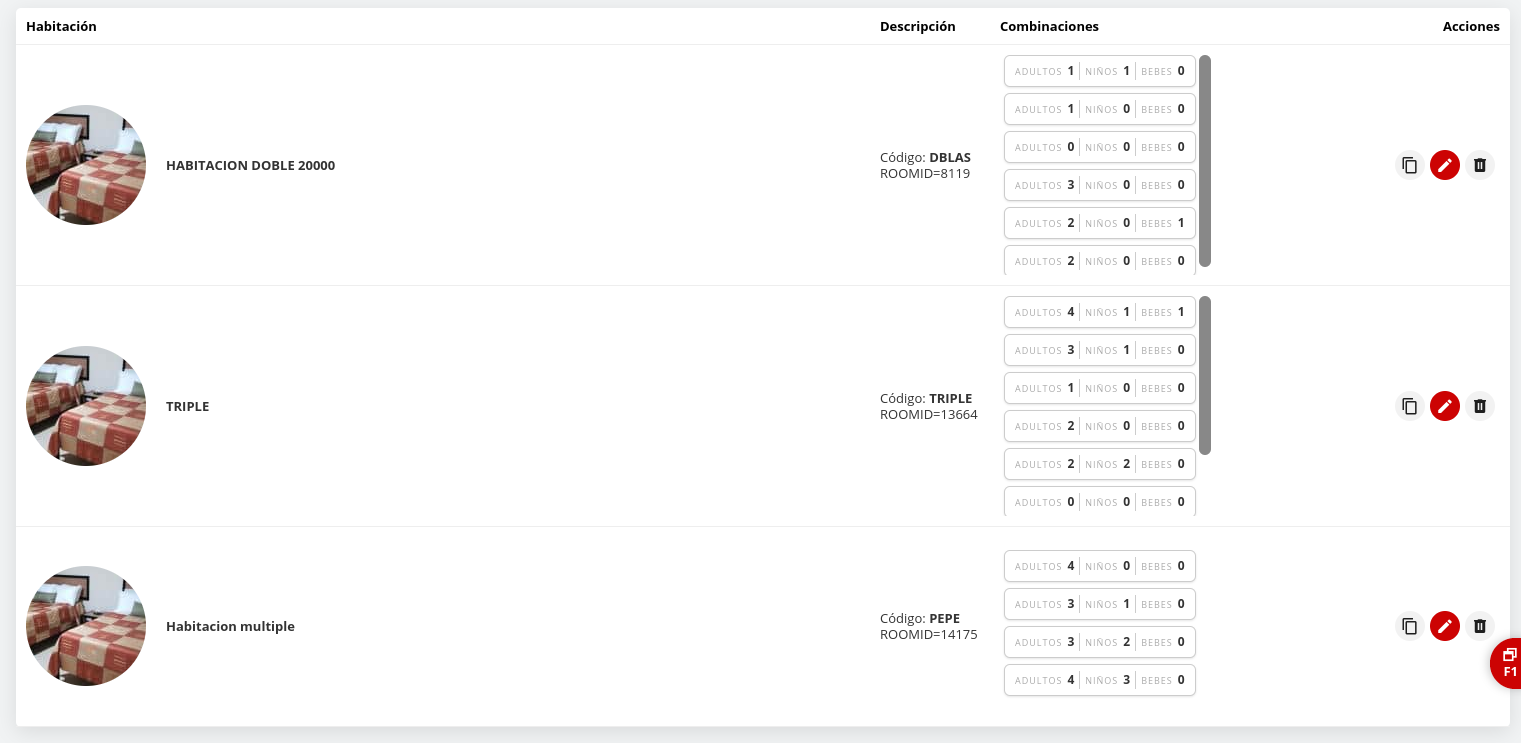Delete the HABITACION DOBLE 20000 room

tap(1480, 165)
